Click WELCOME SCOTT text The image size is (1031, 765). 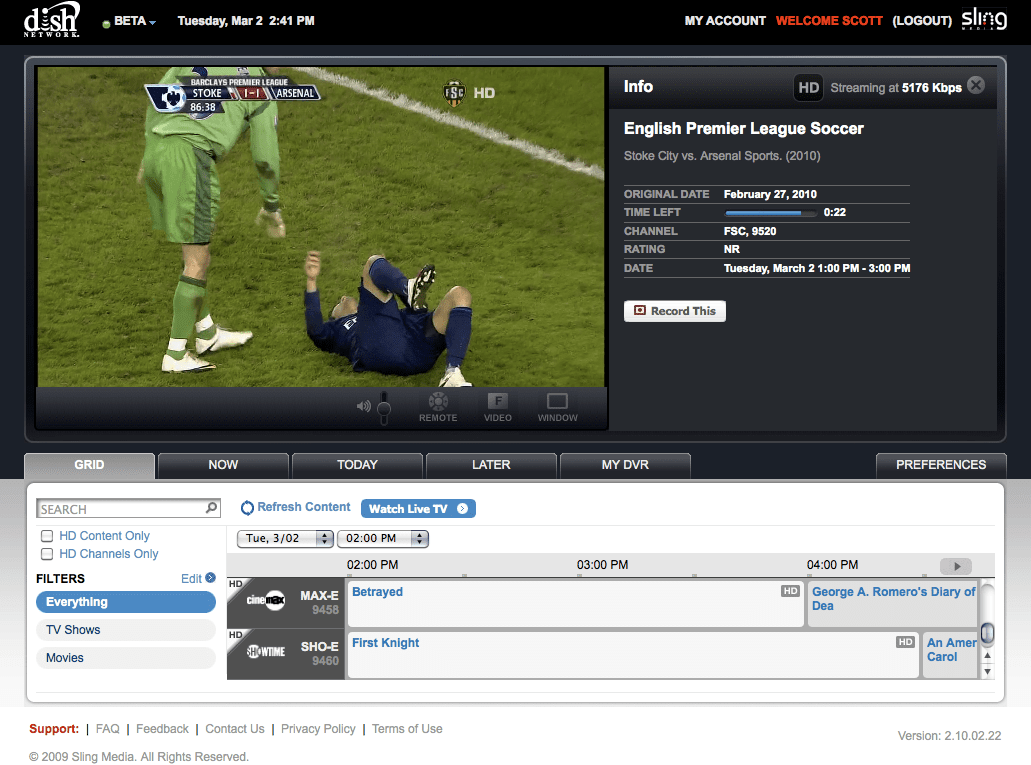click(829, 21)
